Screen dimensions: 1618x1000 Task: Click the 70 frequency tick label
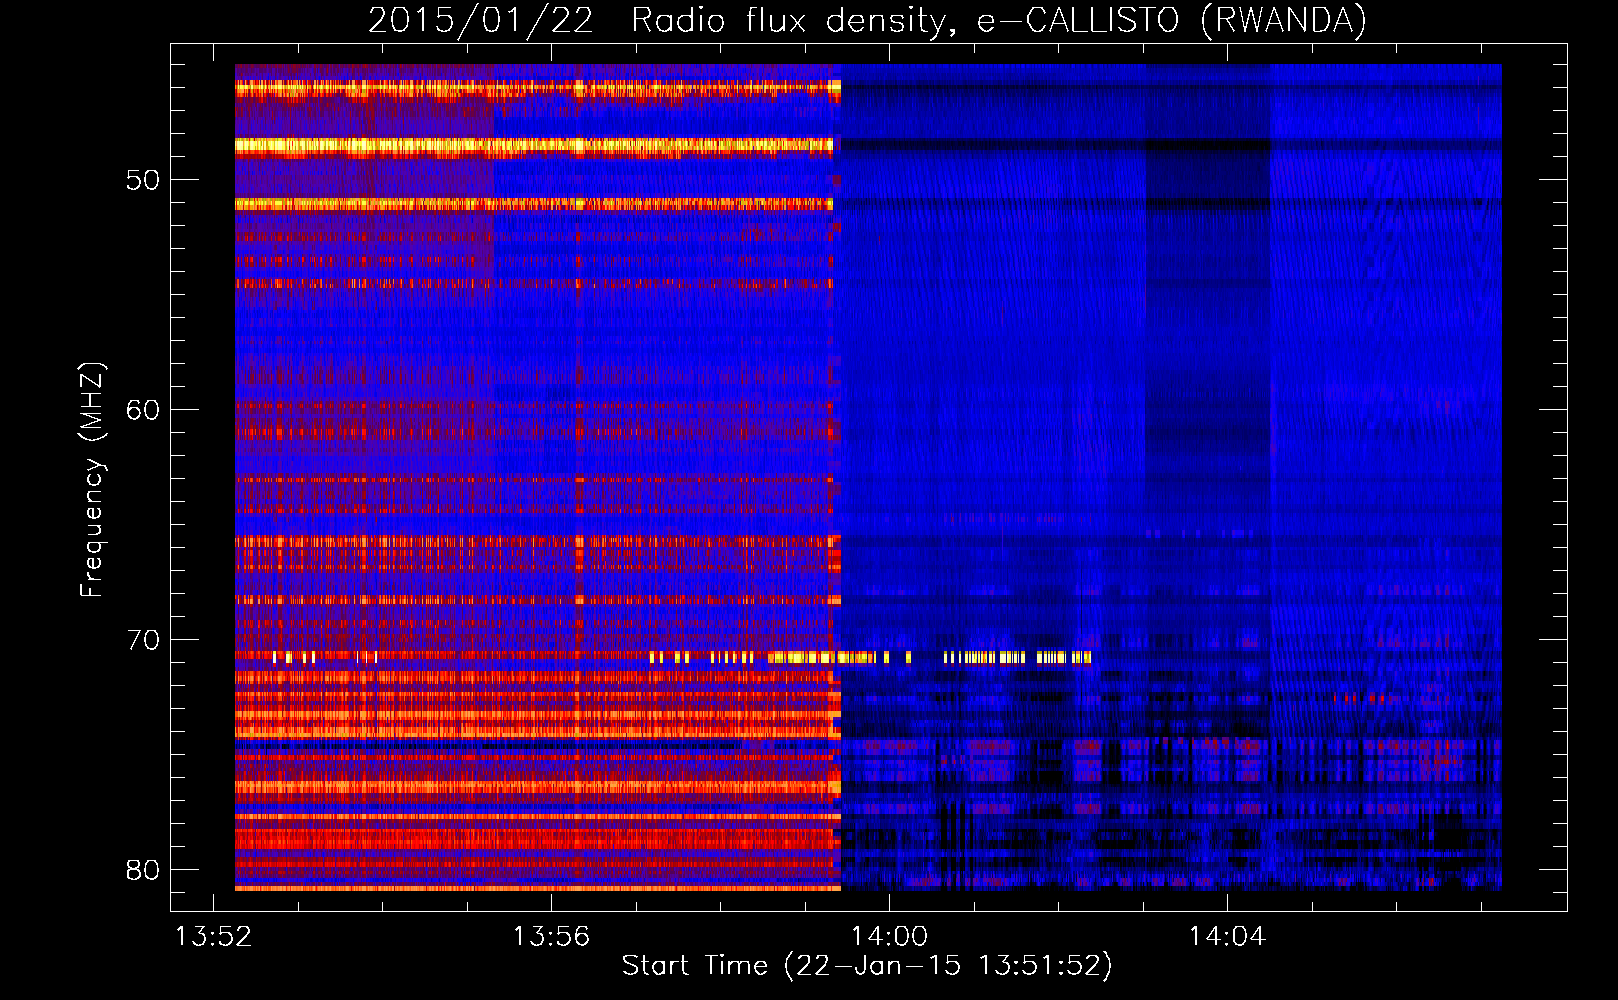click(143, 640)
